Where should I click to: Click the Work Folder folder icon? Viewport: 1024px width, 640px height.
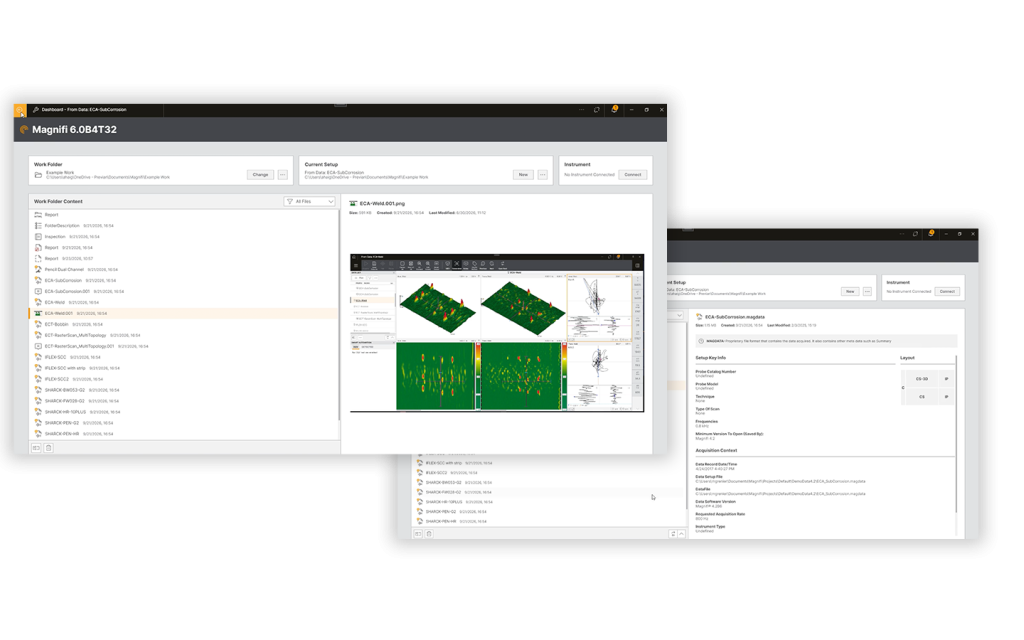click(x=39, y=175)
